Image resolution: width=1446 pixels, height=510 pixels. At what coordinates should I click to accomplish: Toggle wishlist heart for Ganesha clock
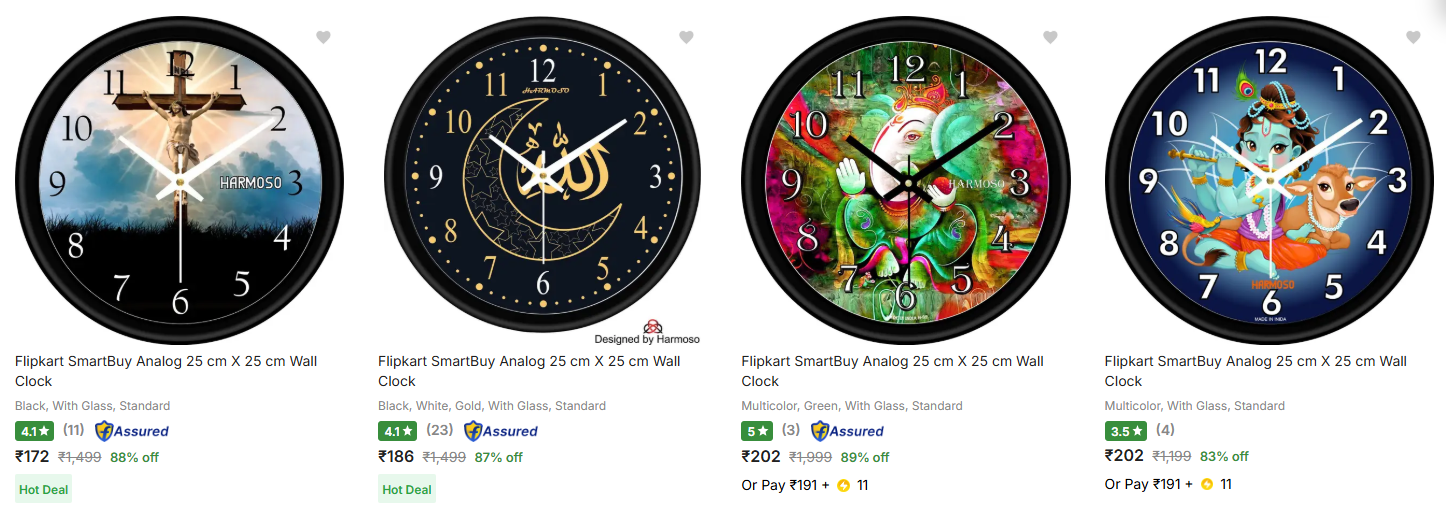tap(1050, 37)
